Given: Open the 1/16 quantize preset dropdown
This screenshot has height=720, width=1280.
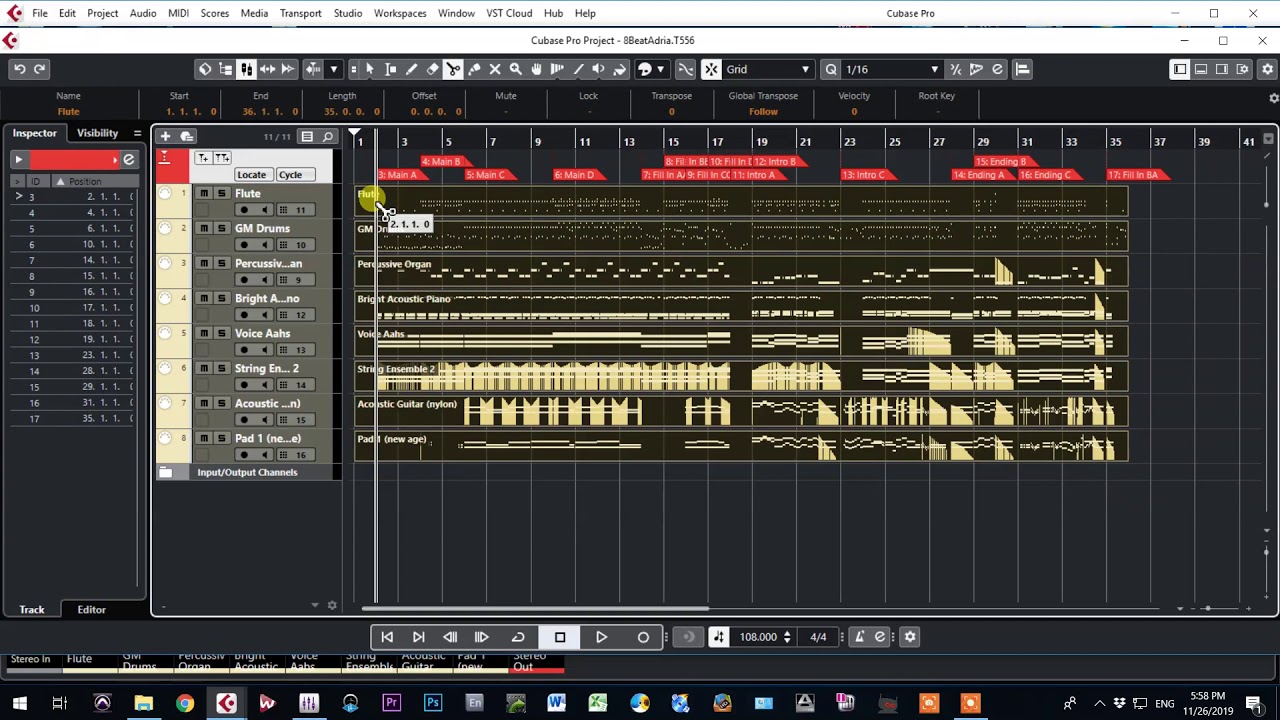Looking at the screenshot, I should tap(892, 69).
